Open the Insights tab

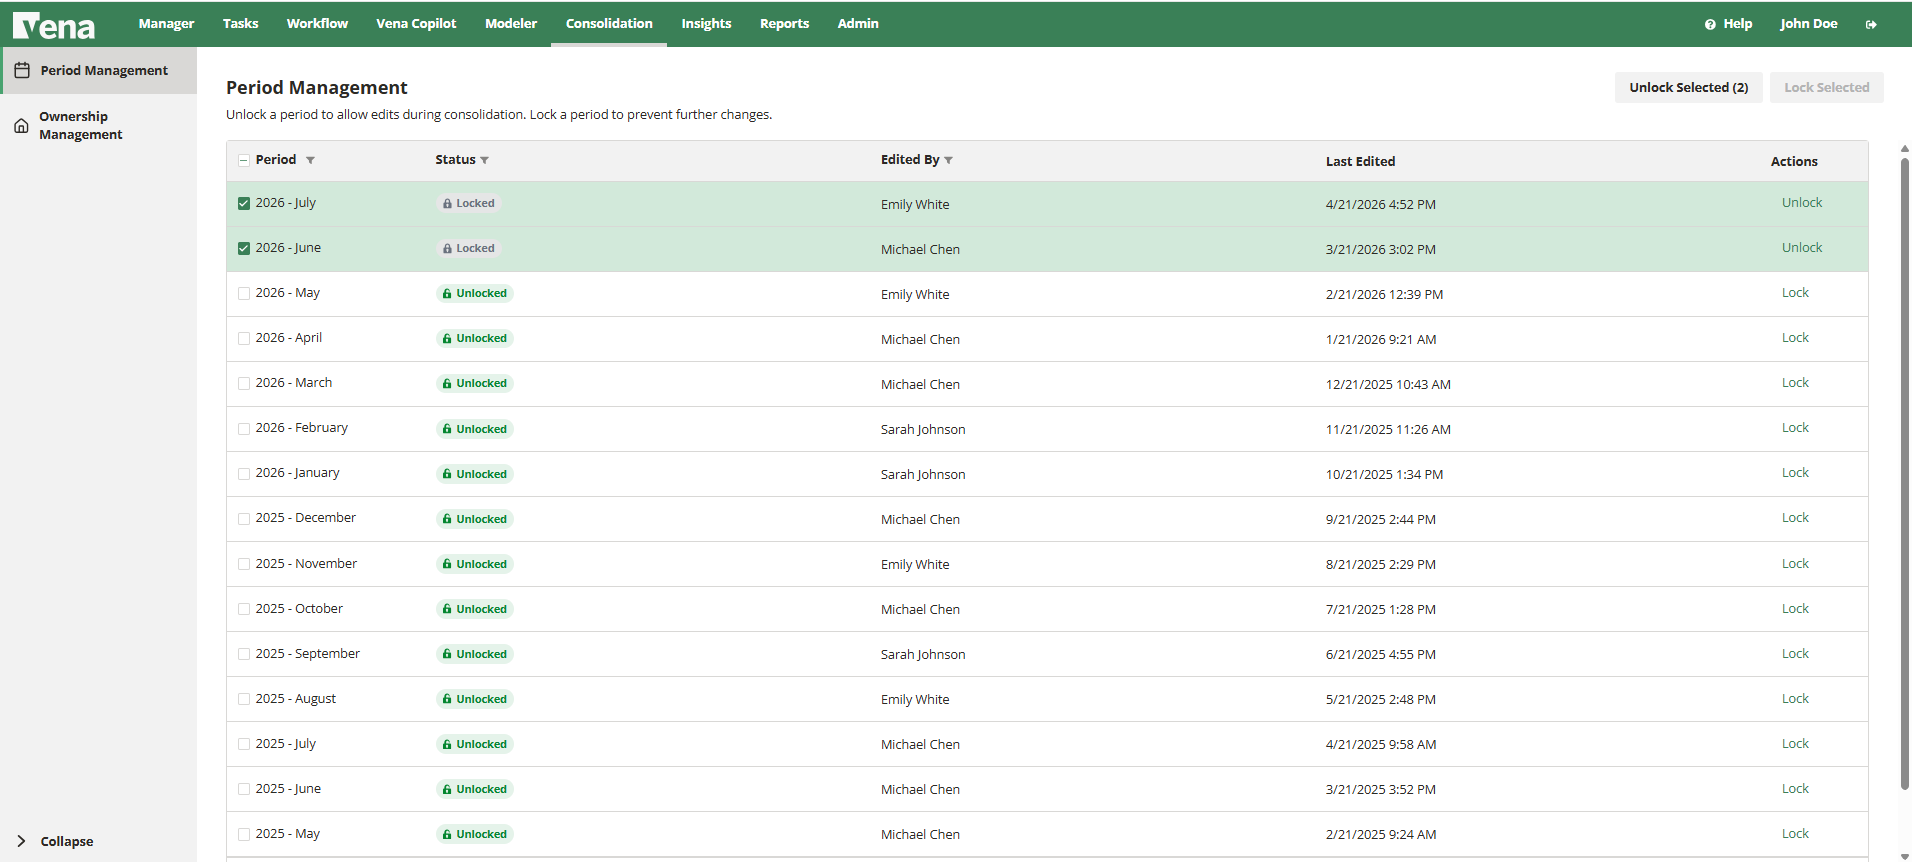[x=706, y=23]
